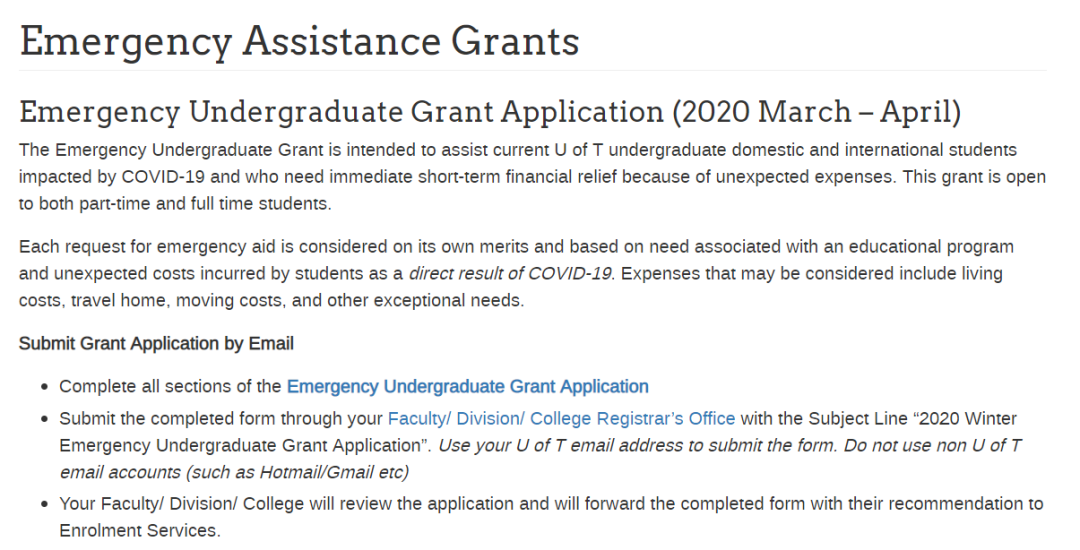Open Faculty/ Division/ College Registrar's Office link
The width and height of the screenshot is (1080, 550).
click(x=561, y=419)
